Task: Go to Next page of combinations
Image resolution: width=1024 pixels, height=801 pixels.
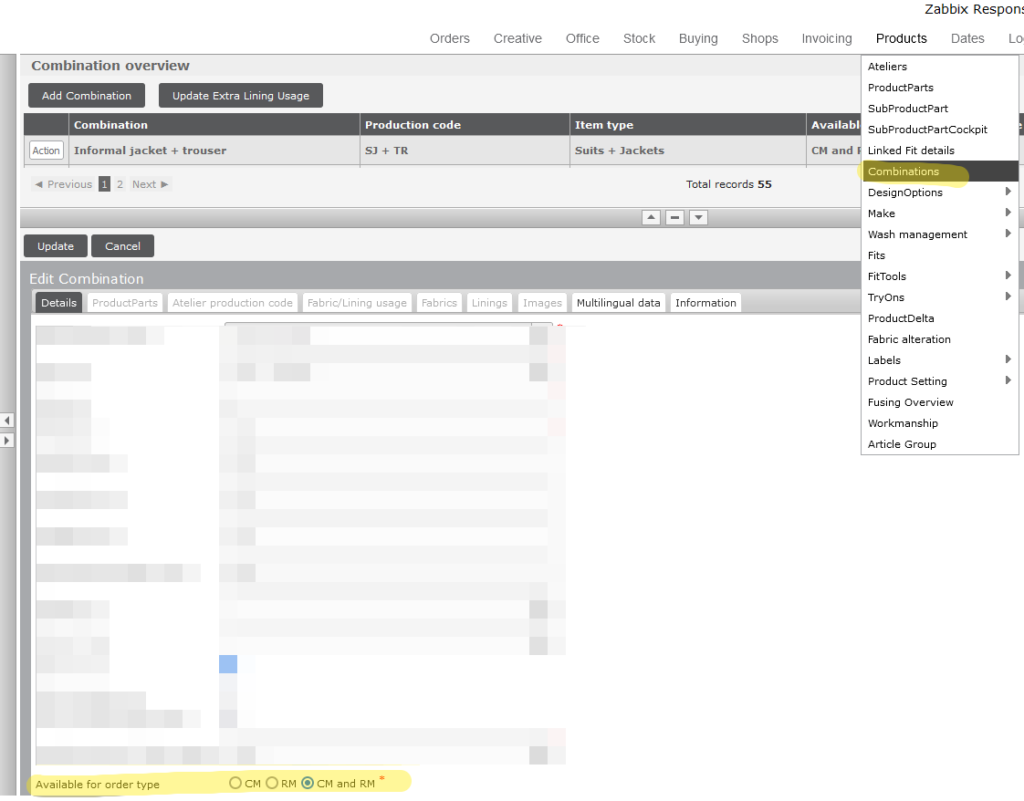Action: [x=150, y=184]
